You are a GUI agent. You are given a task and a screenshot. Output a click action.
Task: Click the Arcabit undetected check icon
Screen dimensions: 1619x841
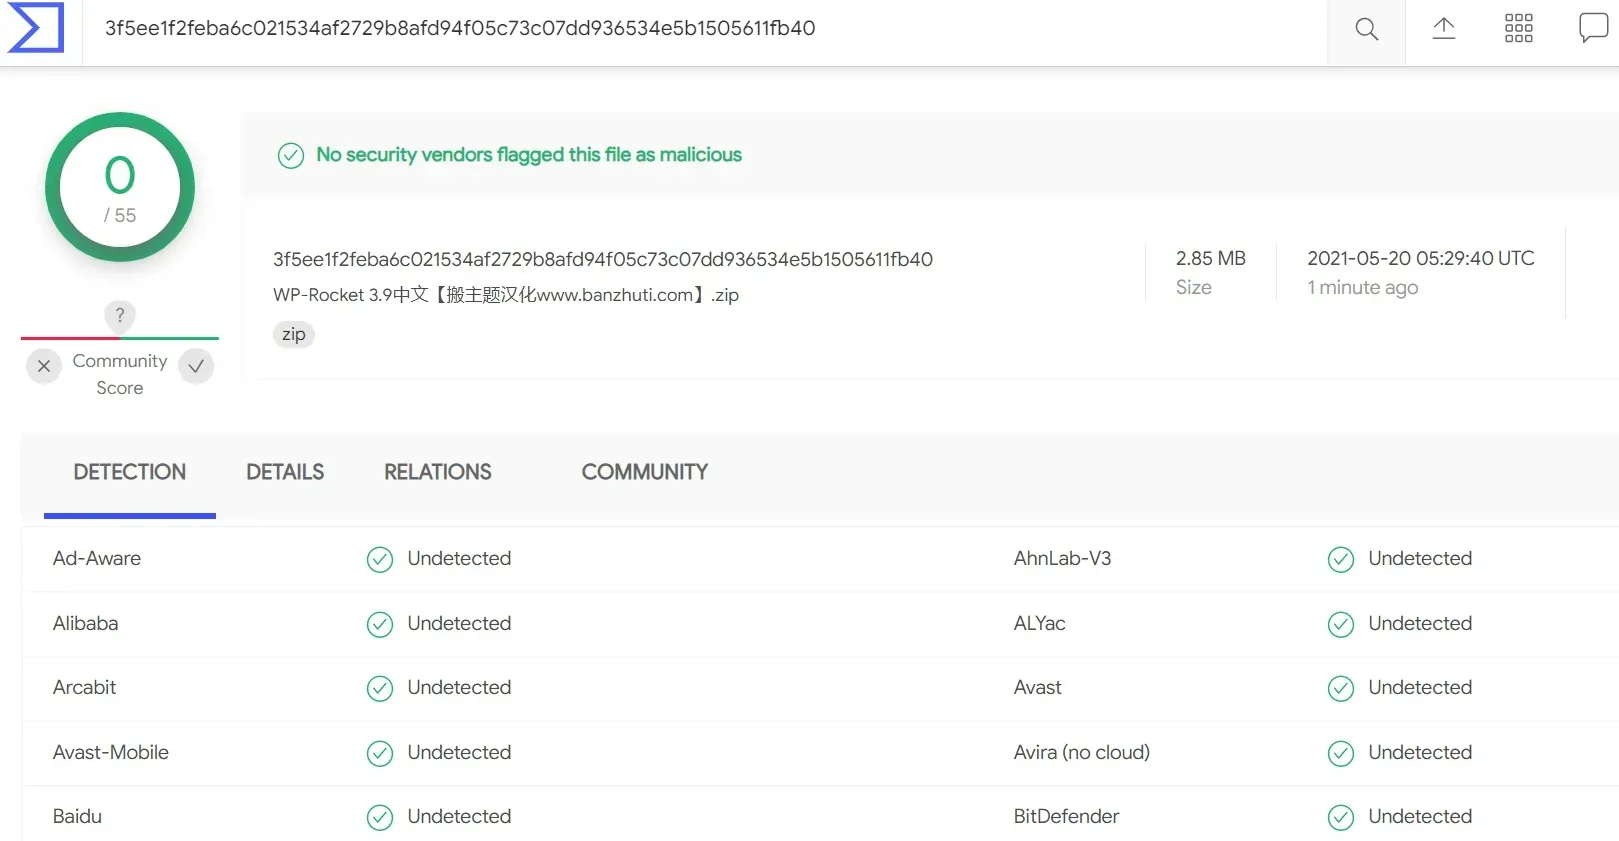380,688
